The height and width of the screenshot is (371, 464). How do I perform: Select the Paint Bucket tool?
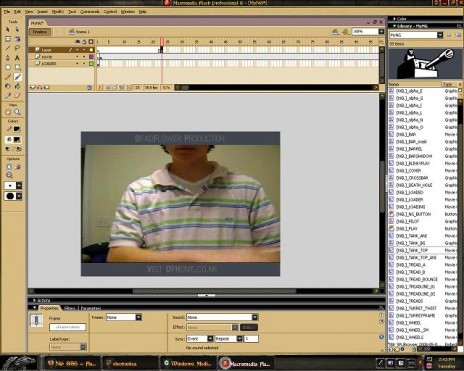[x=17, y=86]
